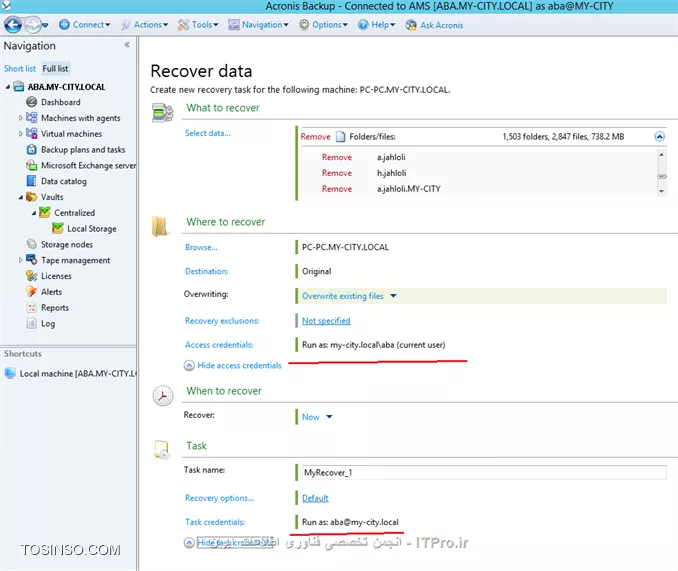678x571 pixels.
Task: Click the Log icon
Action: point(32,323)
